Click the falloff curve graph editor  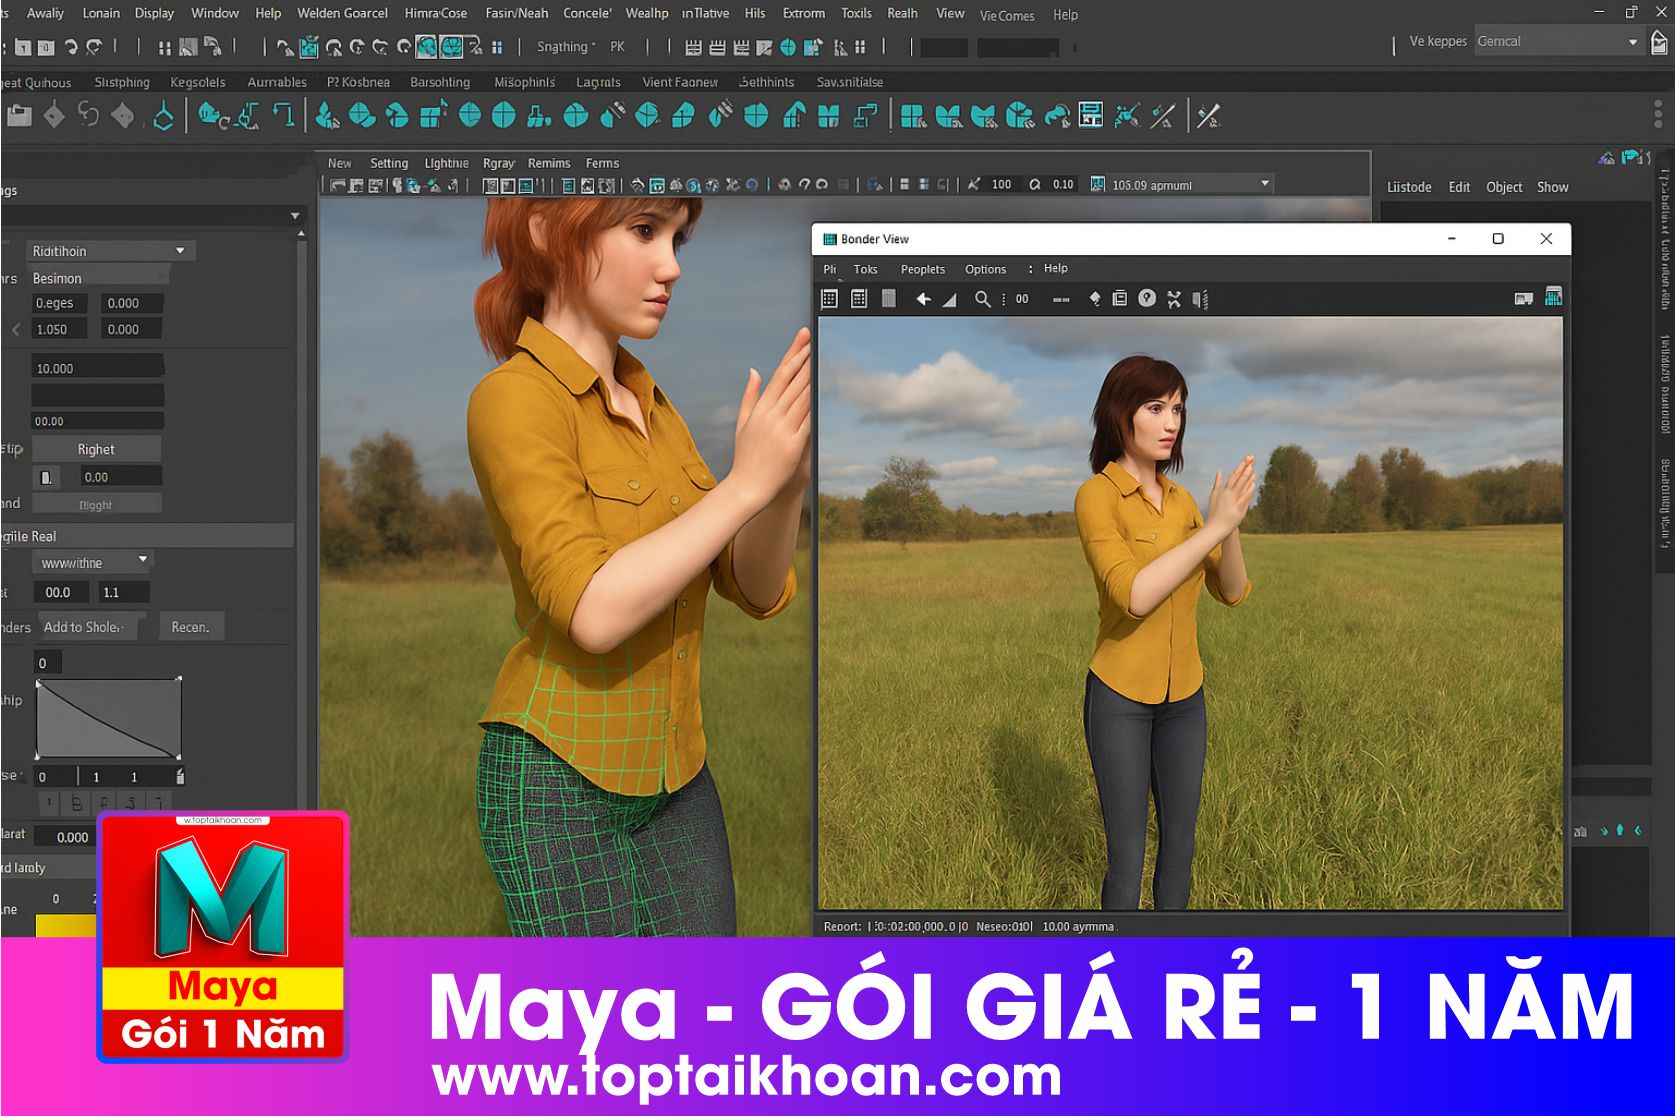tap(109, 719)
